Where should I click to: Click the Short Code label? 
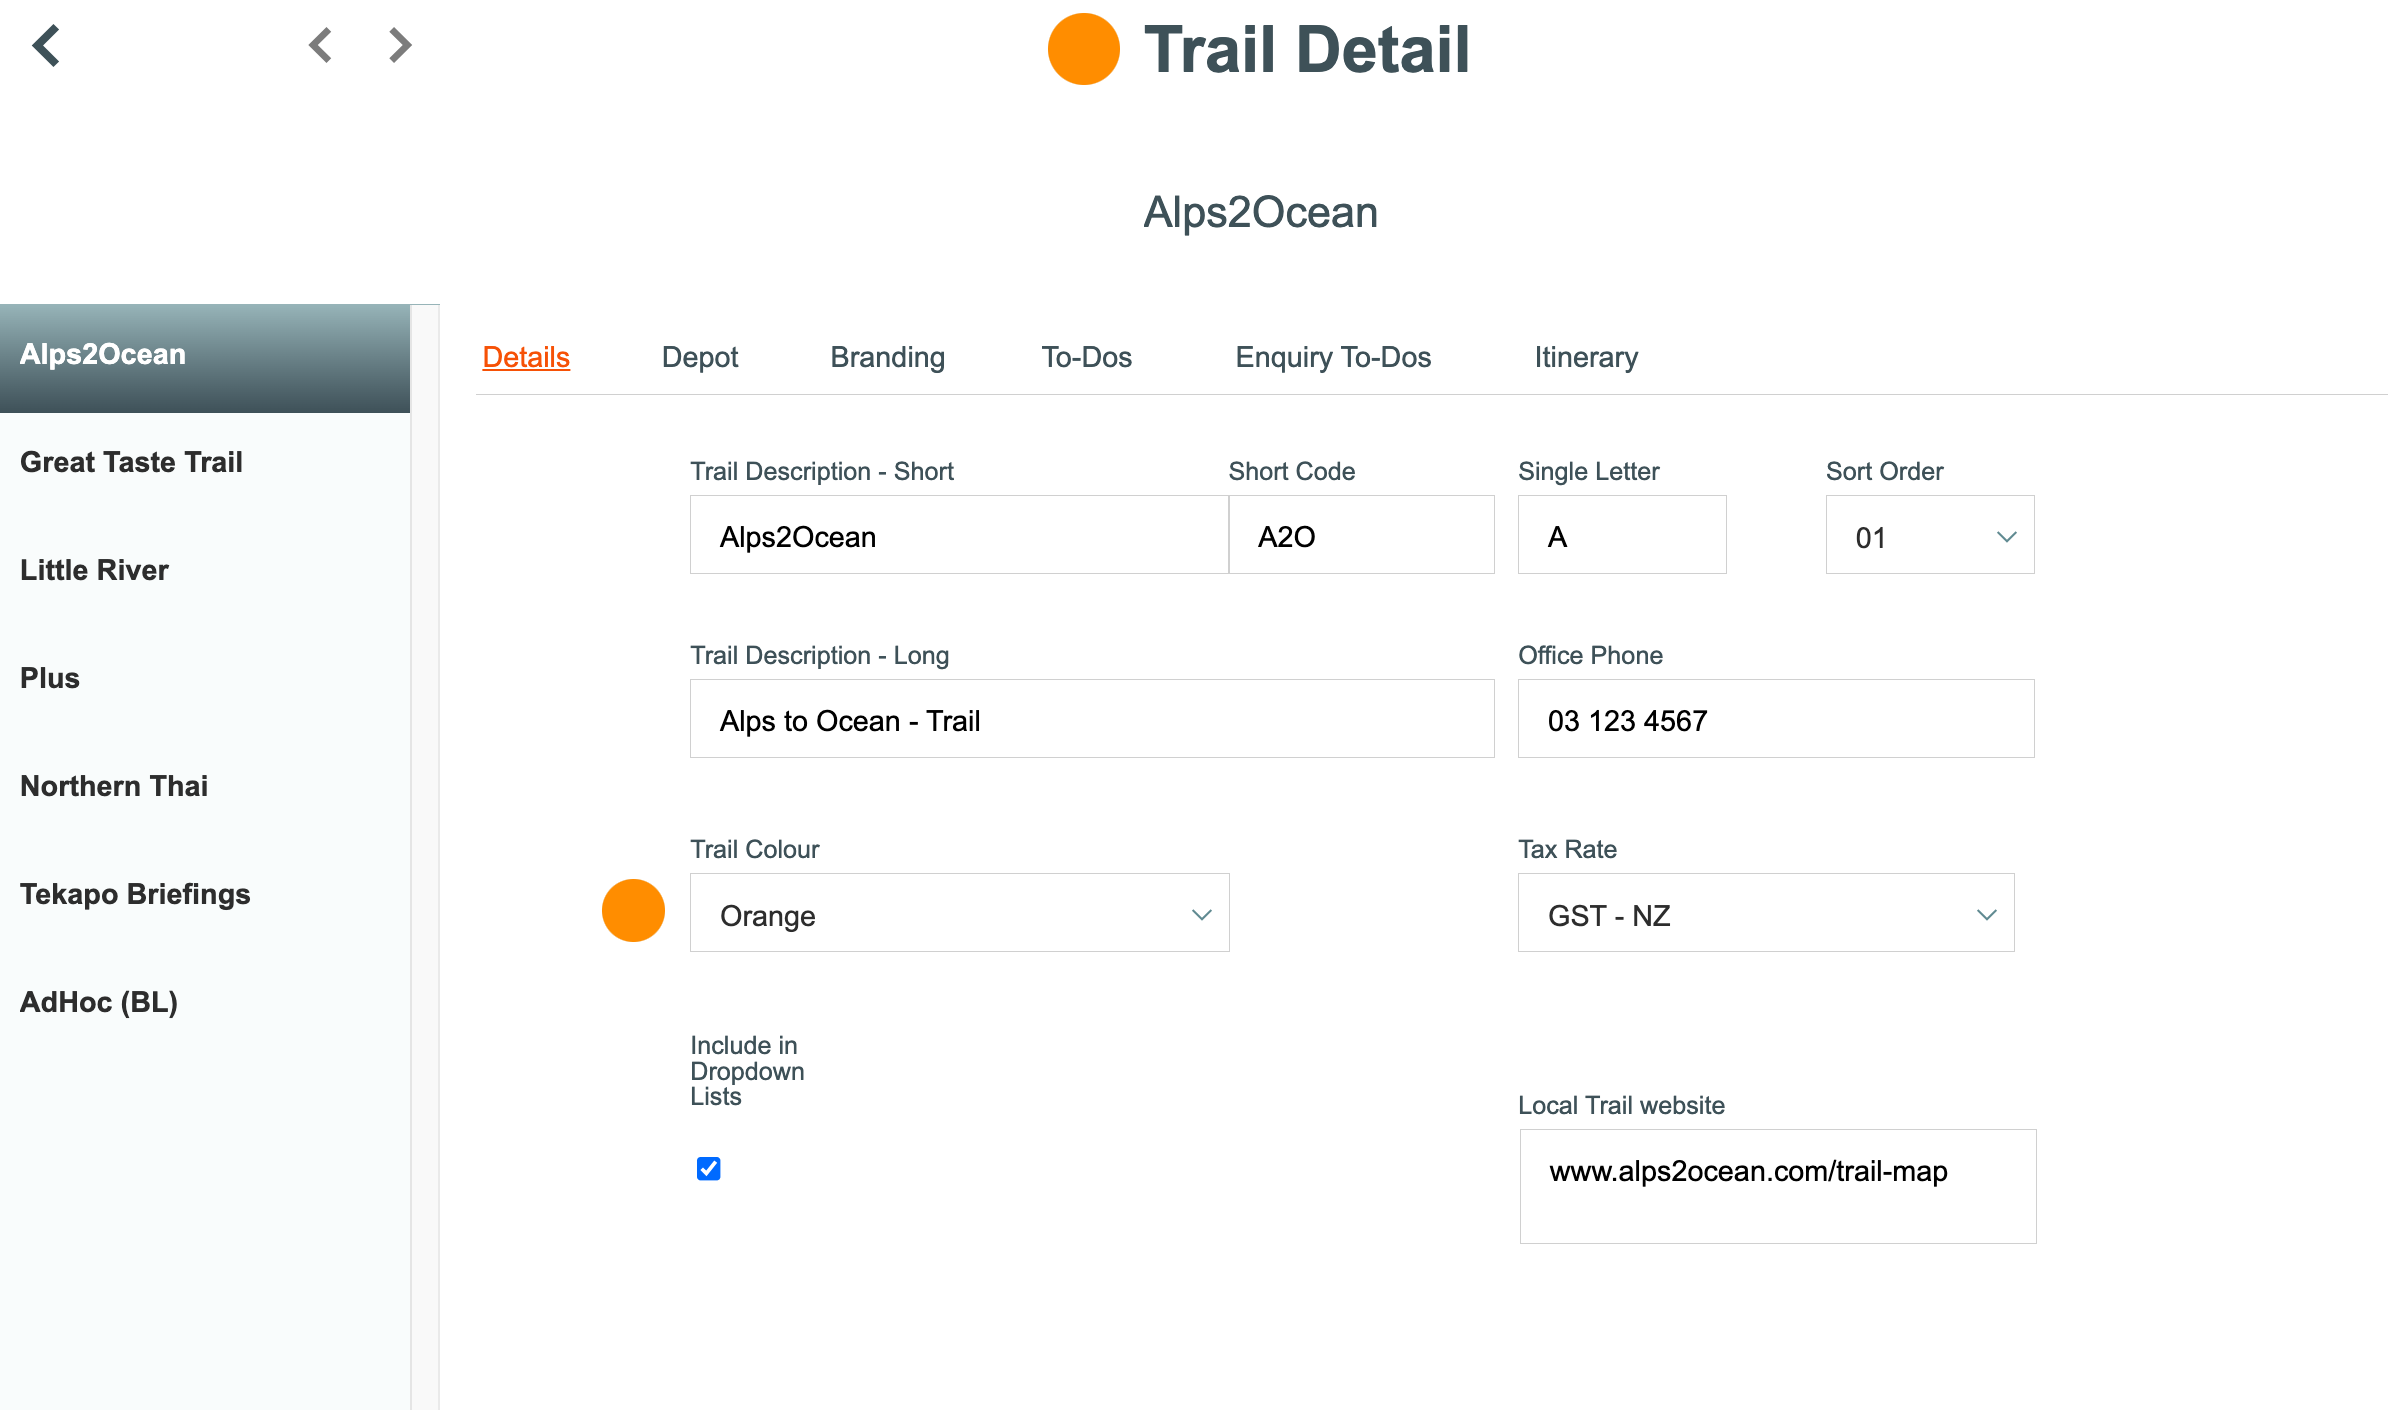[1291, 471]
